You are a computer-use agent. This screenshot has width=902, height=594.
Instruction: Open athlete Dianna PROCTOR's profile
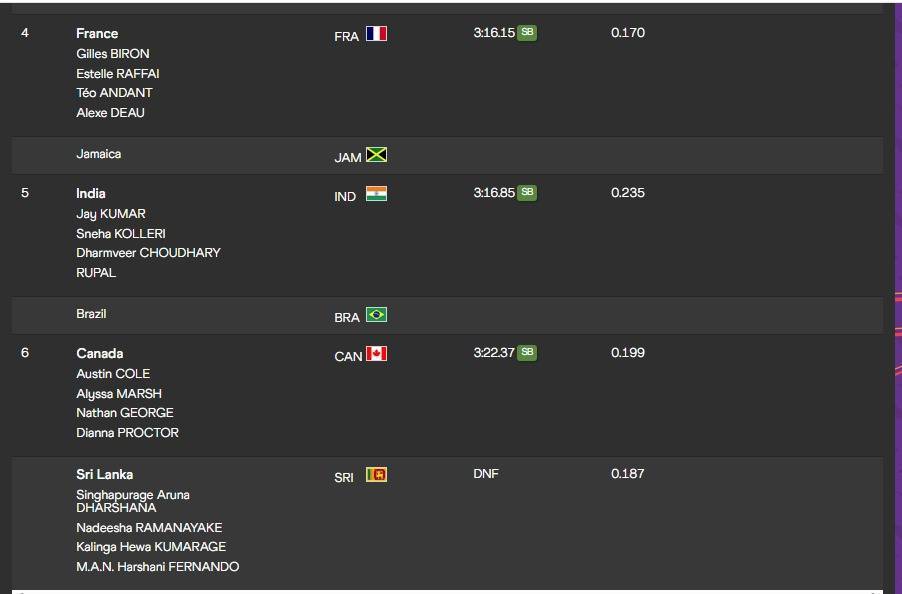tap(128, 432)
